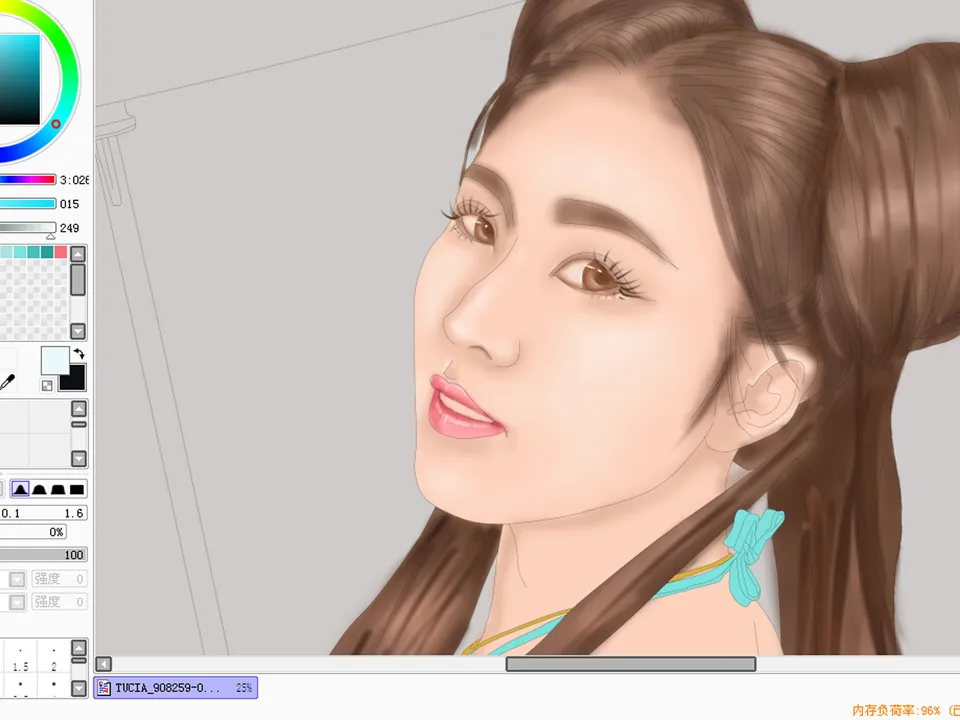
Task: Click the brush density 100 slider
Action: pos(44,555)
